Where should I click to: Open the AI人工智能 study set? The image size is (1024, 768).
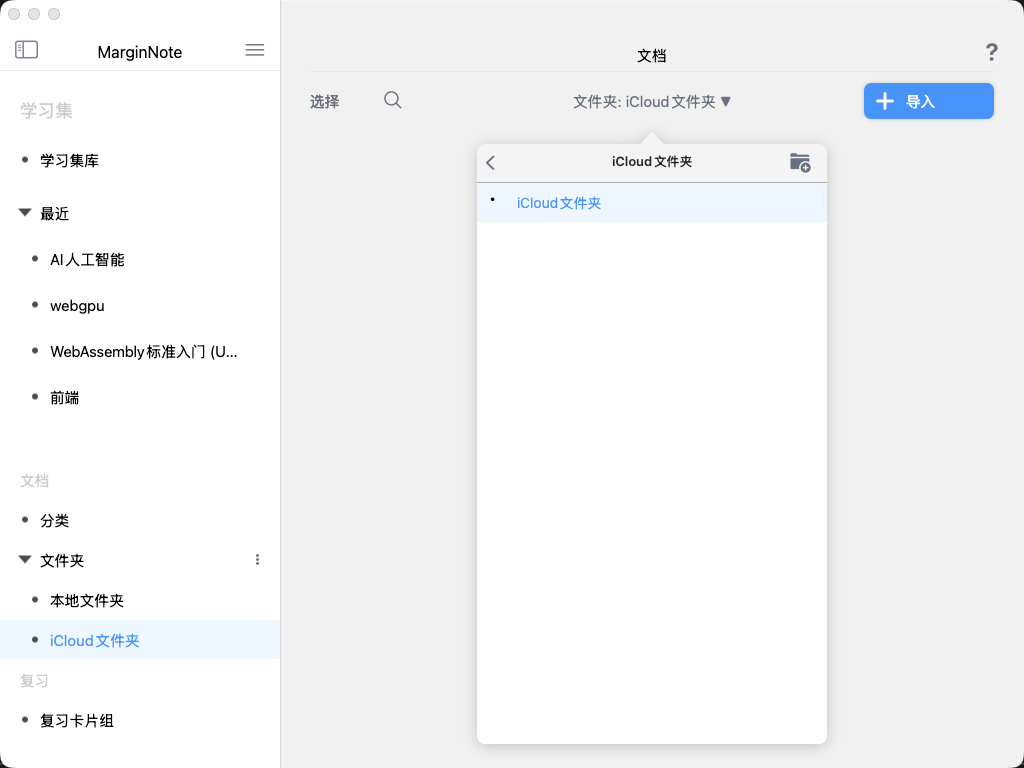tap(88, 260)
